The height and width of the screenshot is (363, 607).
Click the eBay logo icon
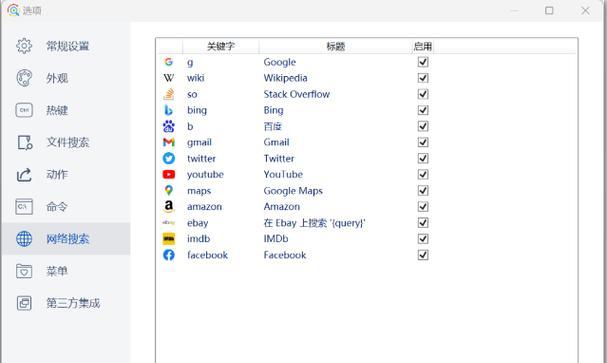tap(168, 223)
